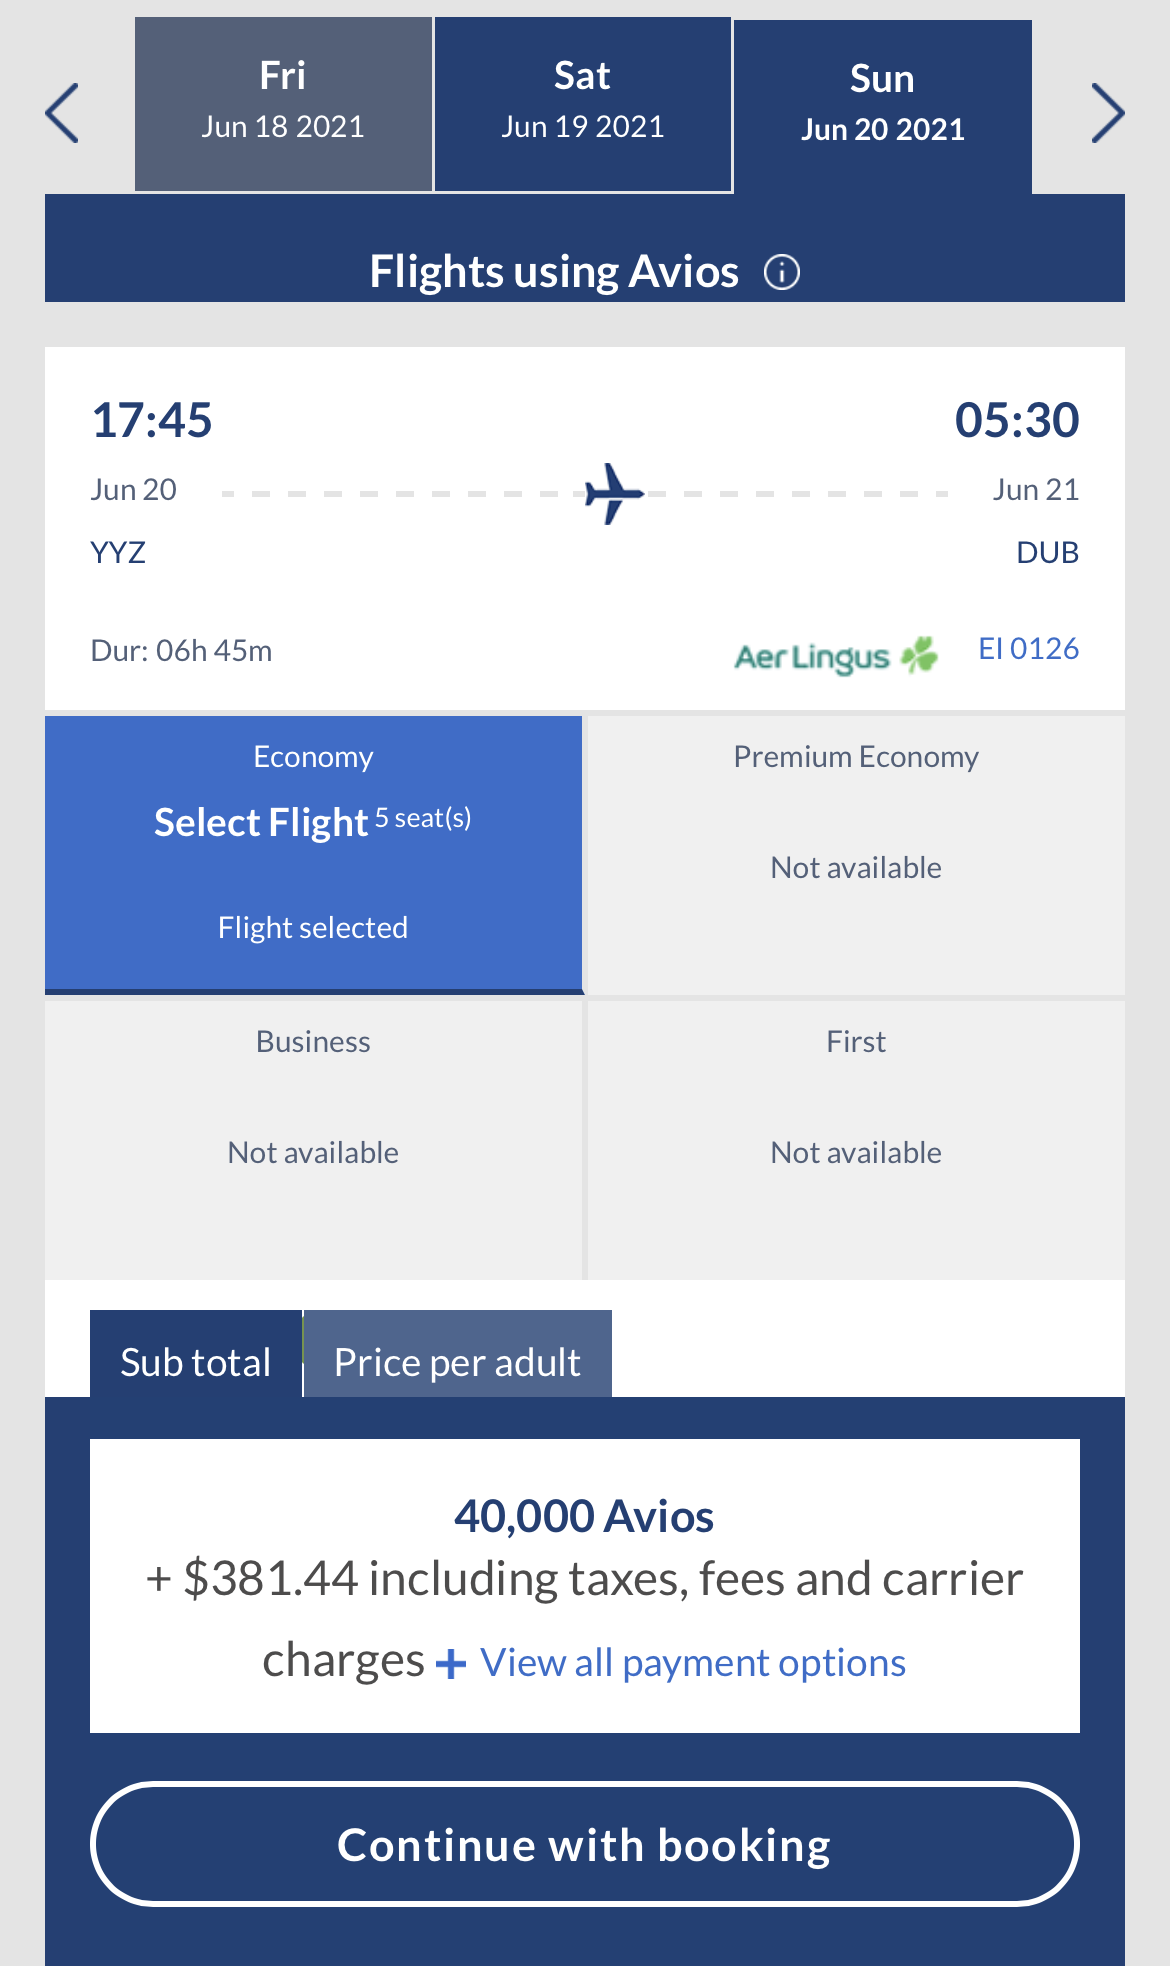Image resolution: width=1170 pixels, height=1966 pixels.
Task: Choose the Business cabin cell
Action: pyautogui.click(x=313, y=1139)
